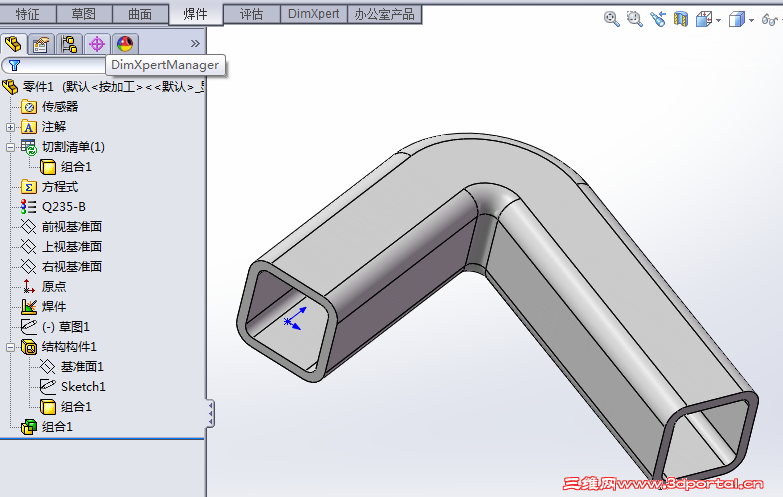
Task: Click the 焊件 weldment icon
Action: (29, 307)
